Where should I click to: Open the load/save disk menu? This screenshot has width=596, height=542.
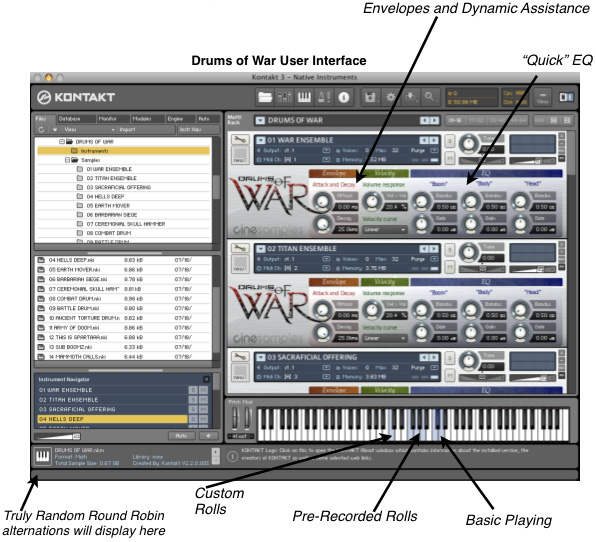coord(370,97)
